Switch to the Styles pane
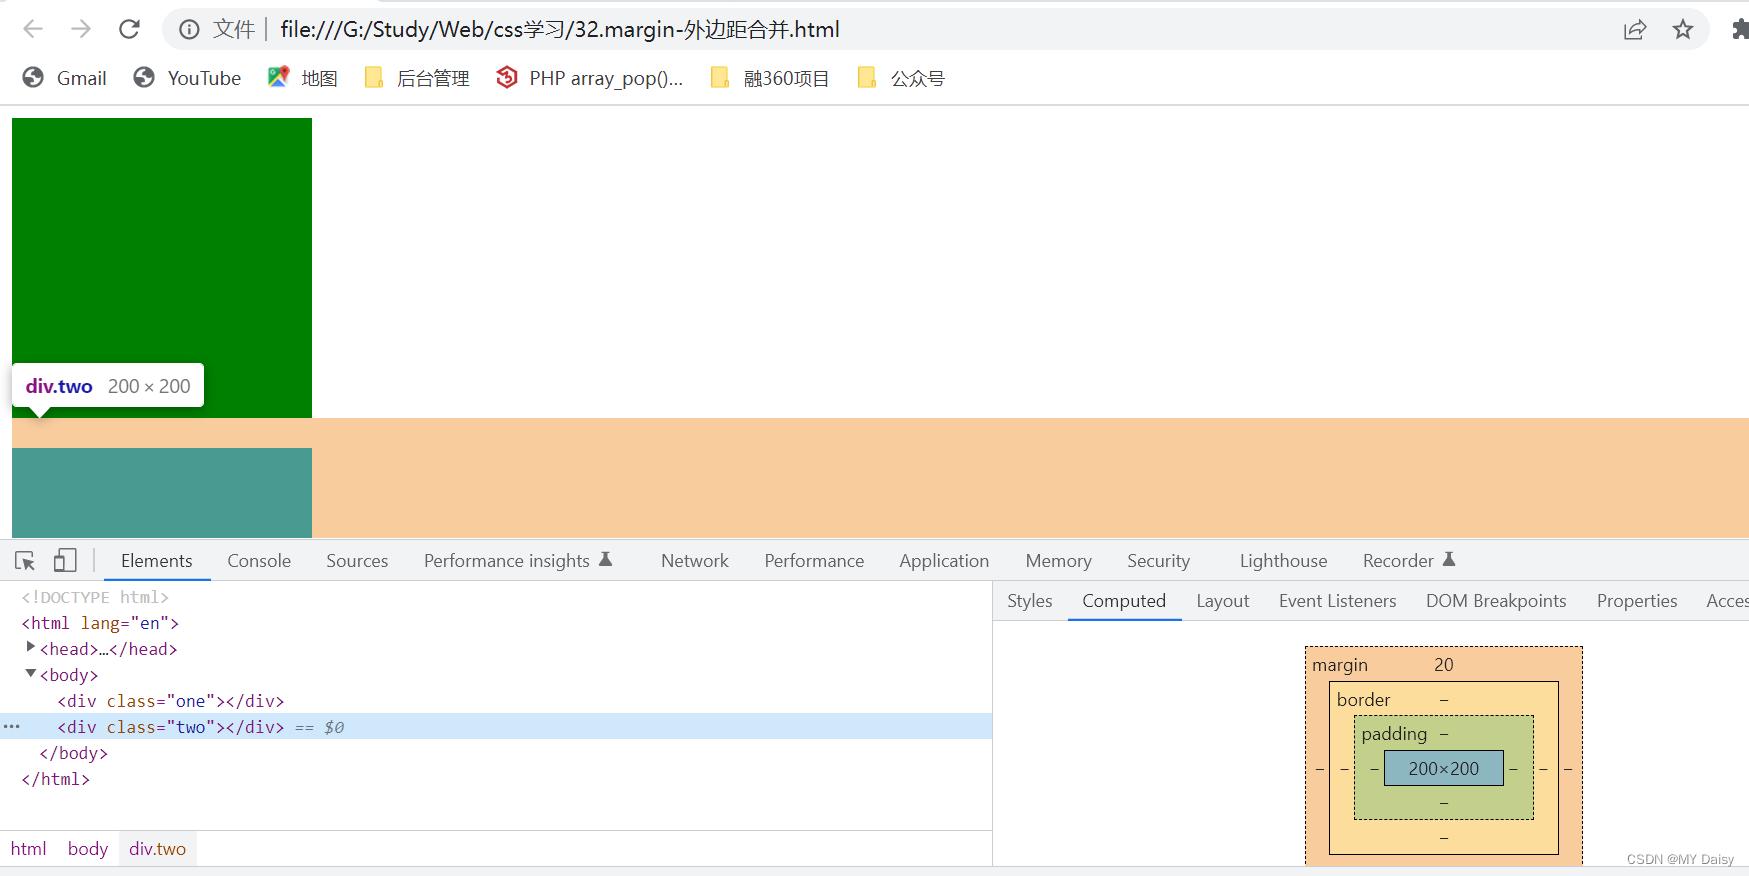 1029,601
